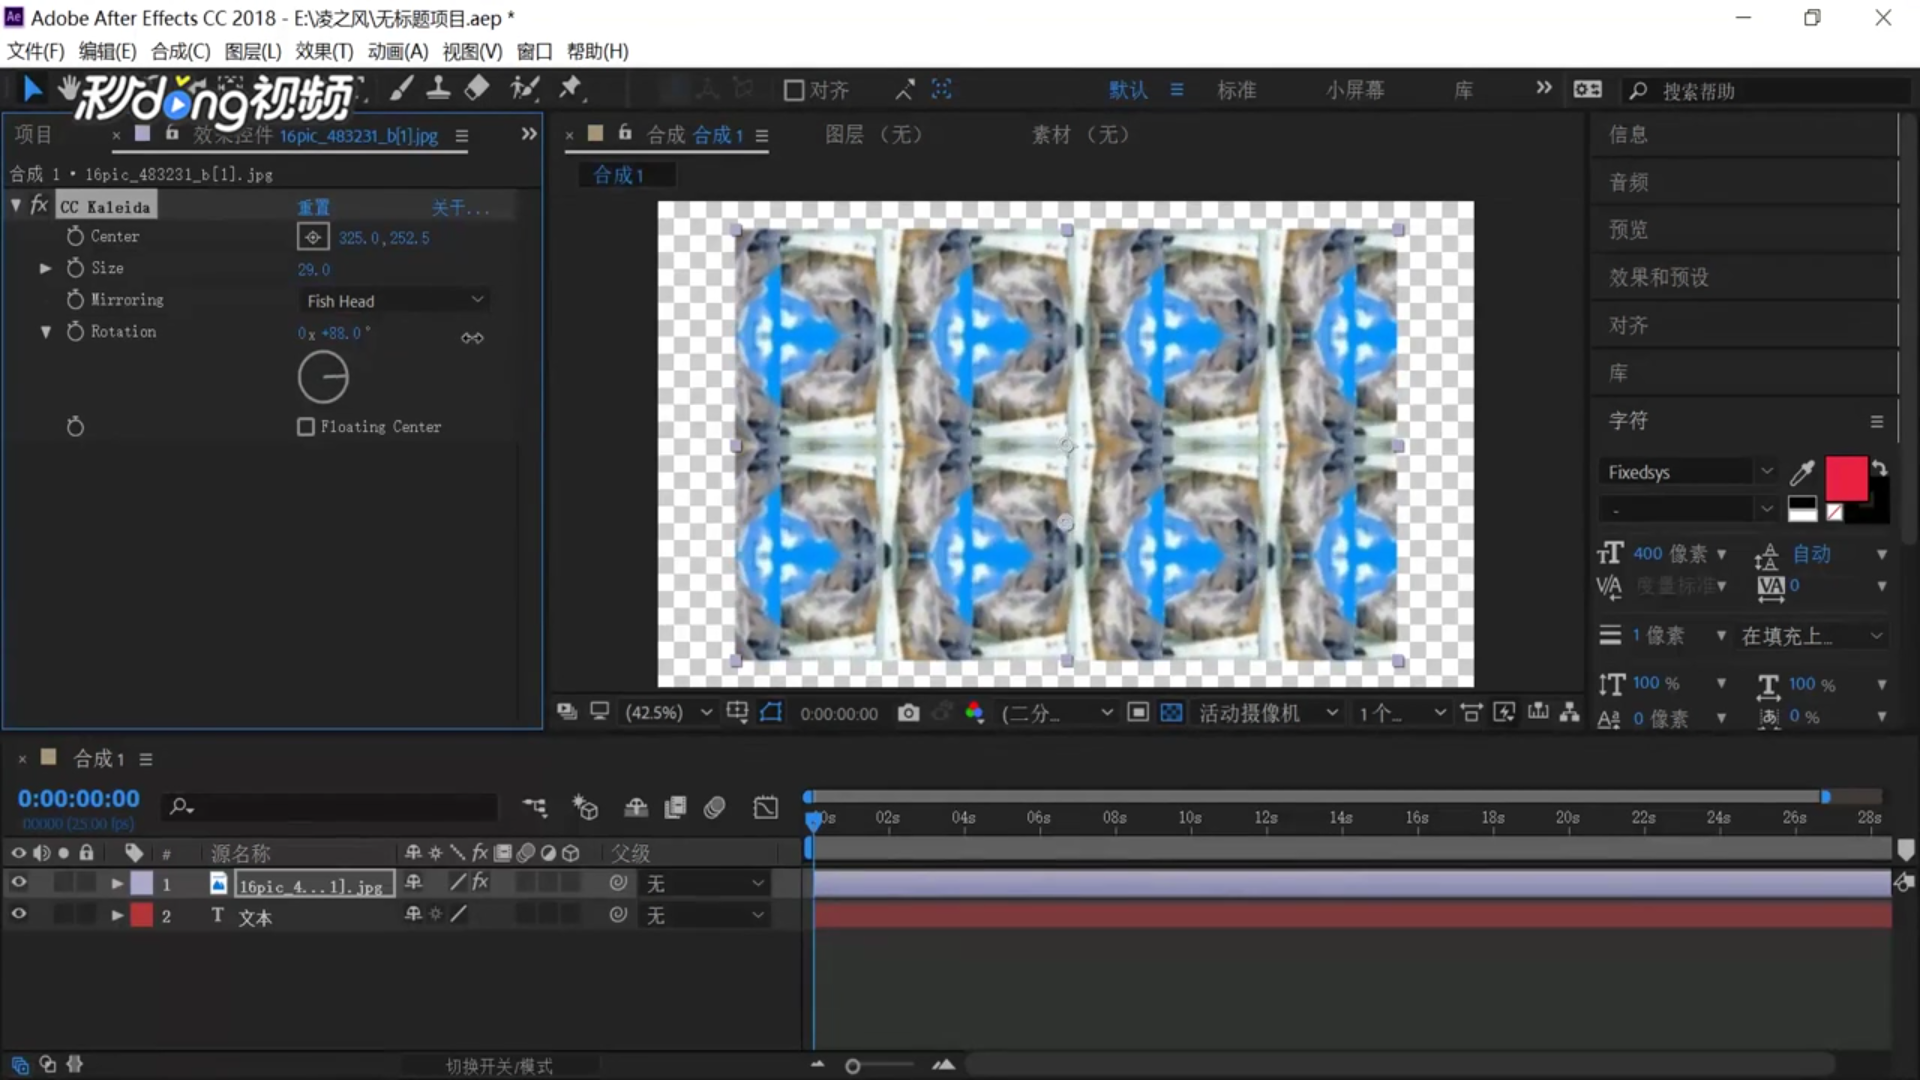Open the 效果(T) menu

click(x=324, y=51)
